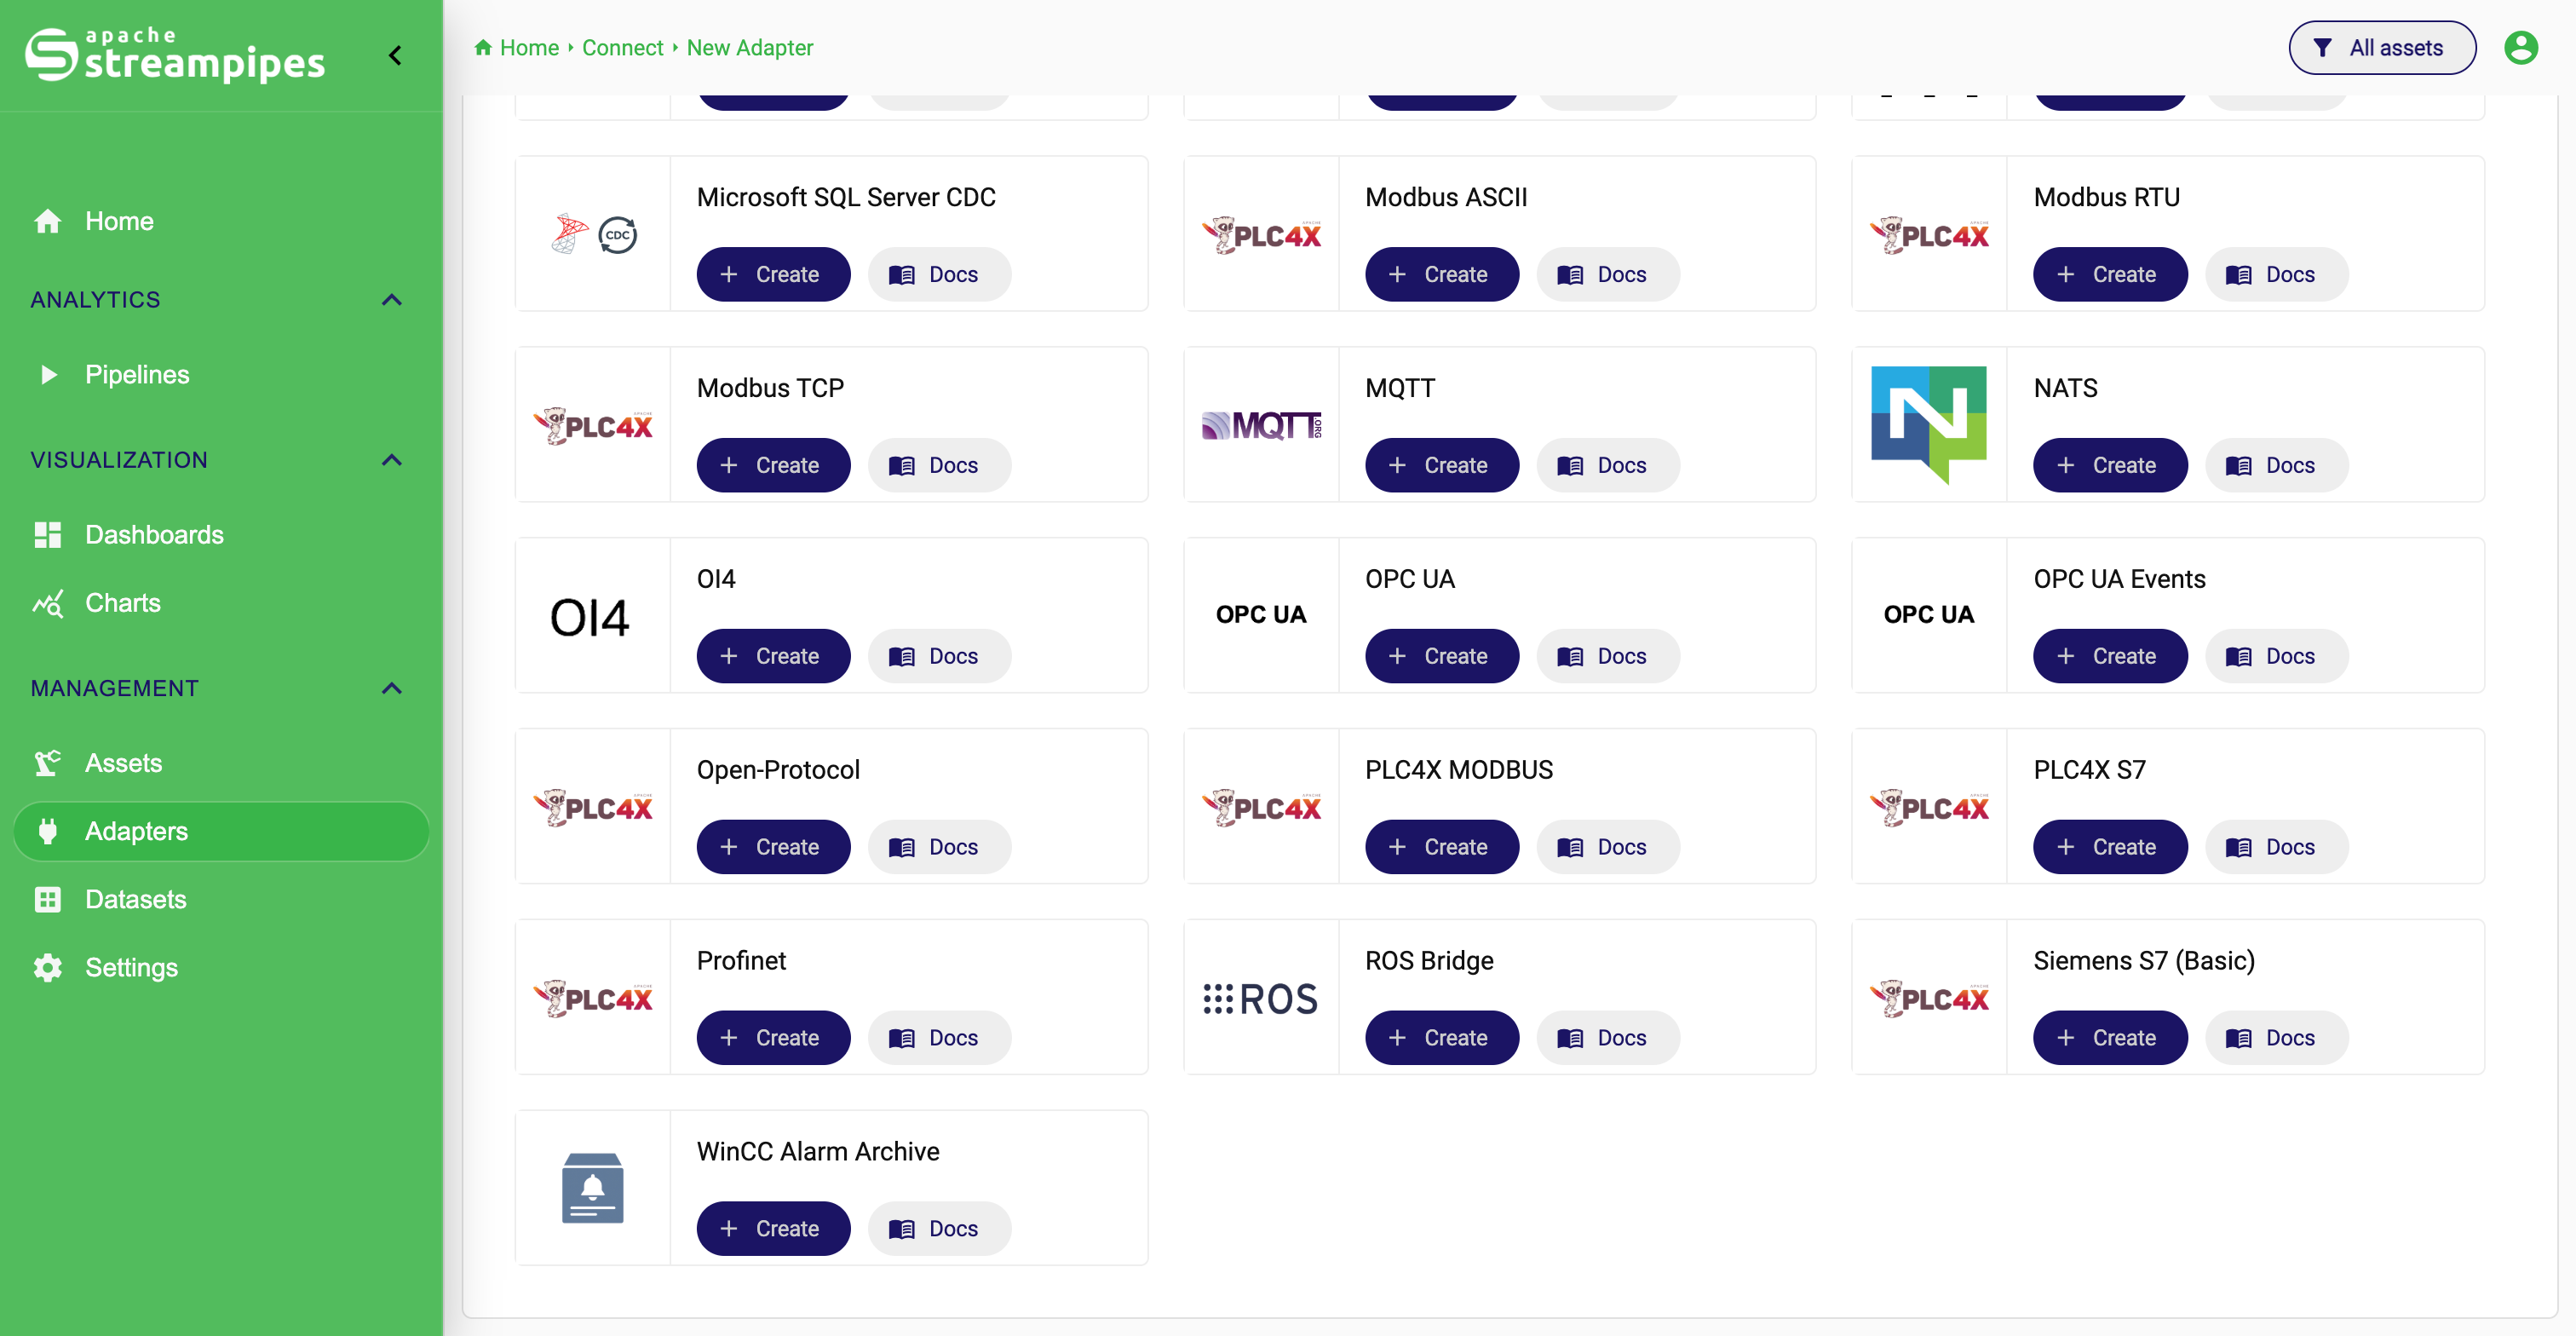The image size is (2576, 1336).
Task: Create a Siemens S7 (Basic) adapter
Action: [2109, 1038]
